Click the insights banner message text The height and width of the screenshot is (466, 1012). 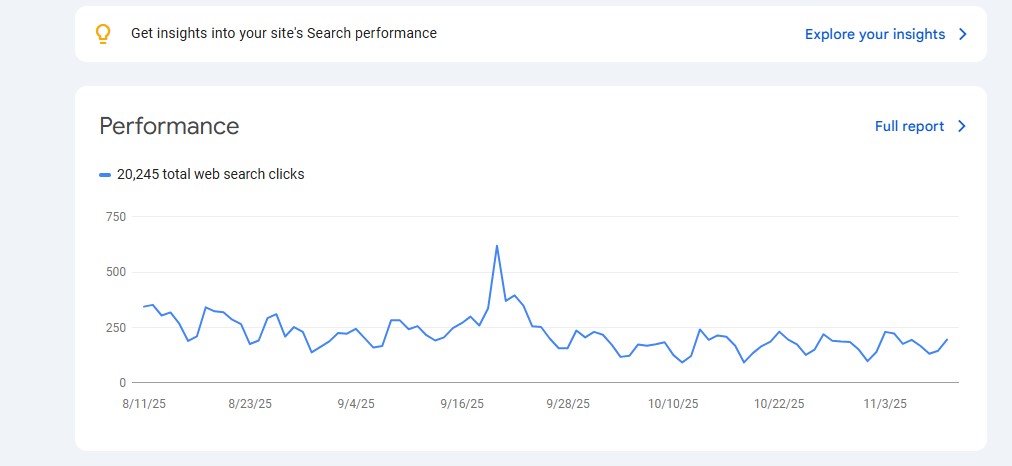coord(283,33)
